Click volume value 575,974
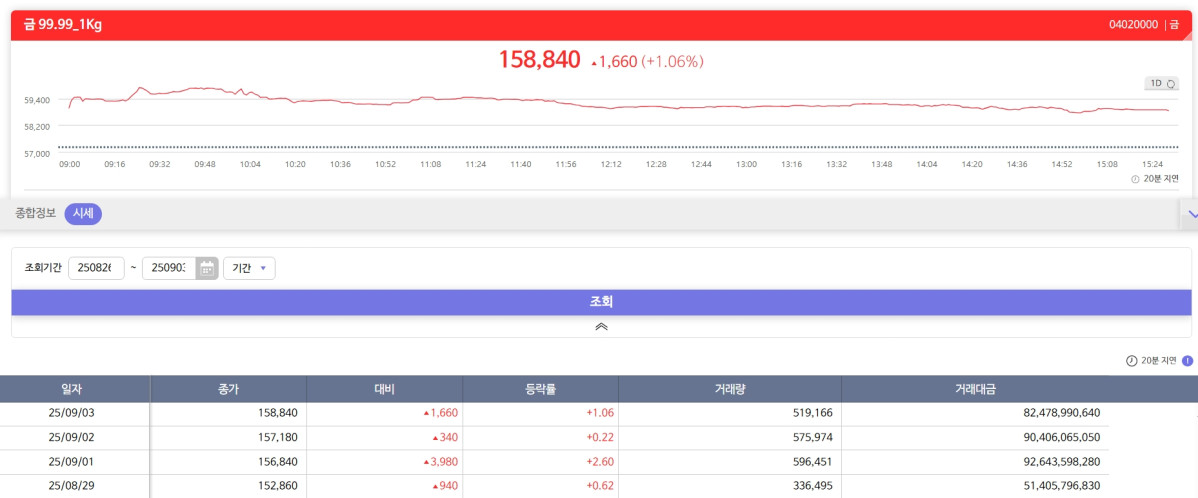The image size is (1198, 498). click(x=813, y=438)
